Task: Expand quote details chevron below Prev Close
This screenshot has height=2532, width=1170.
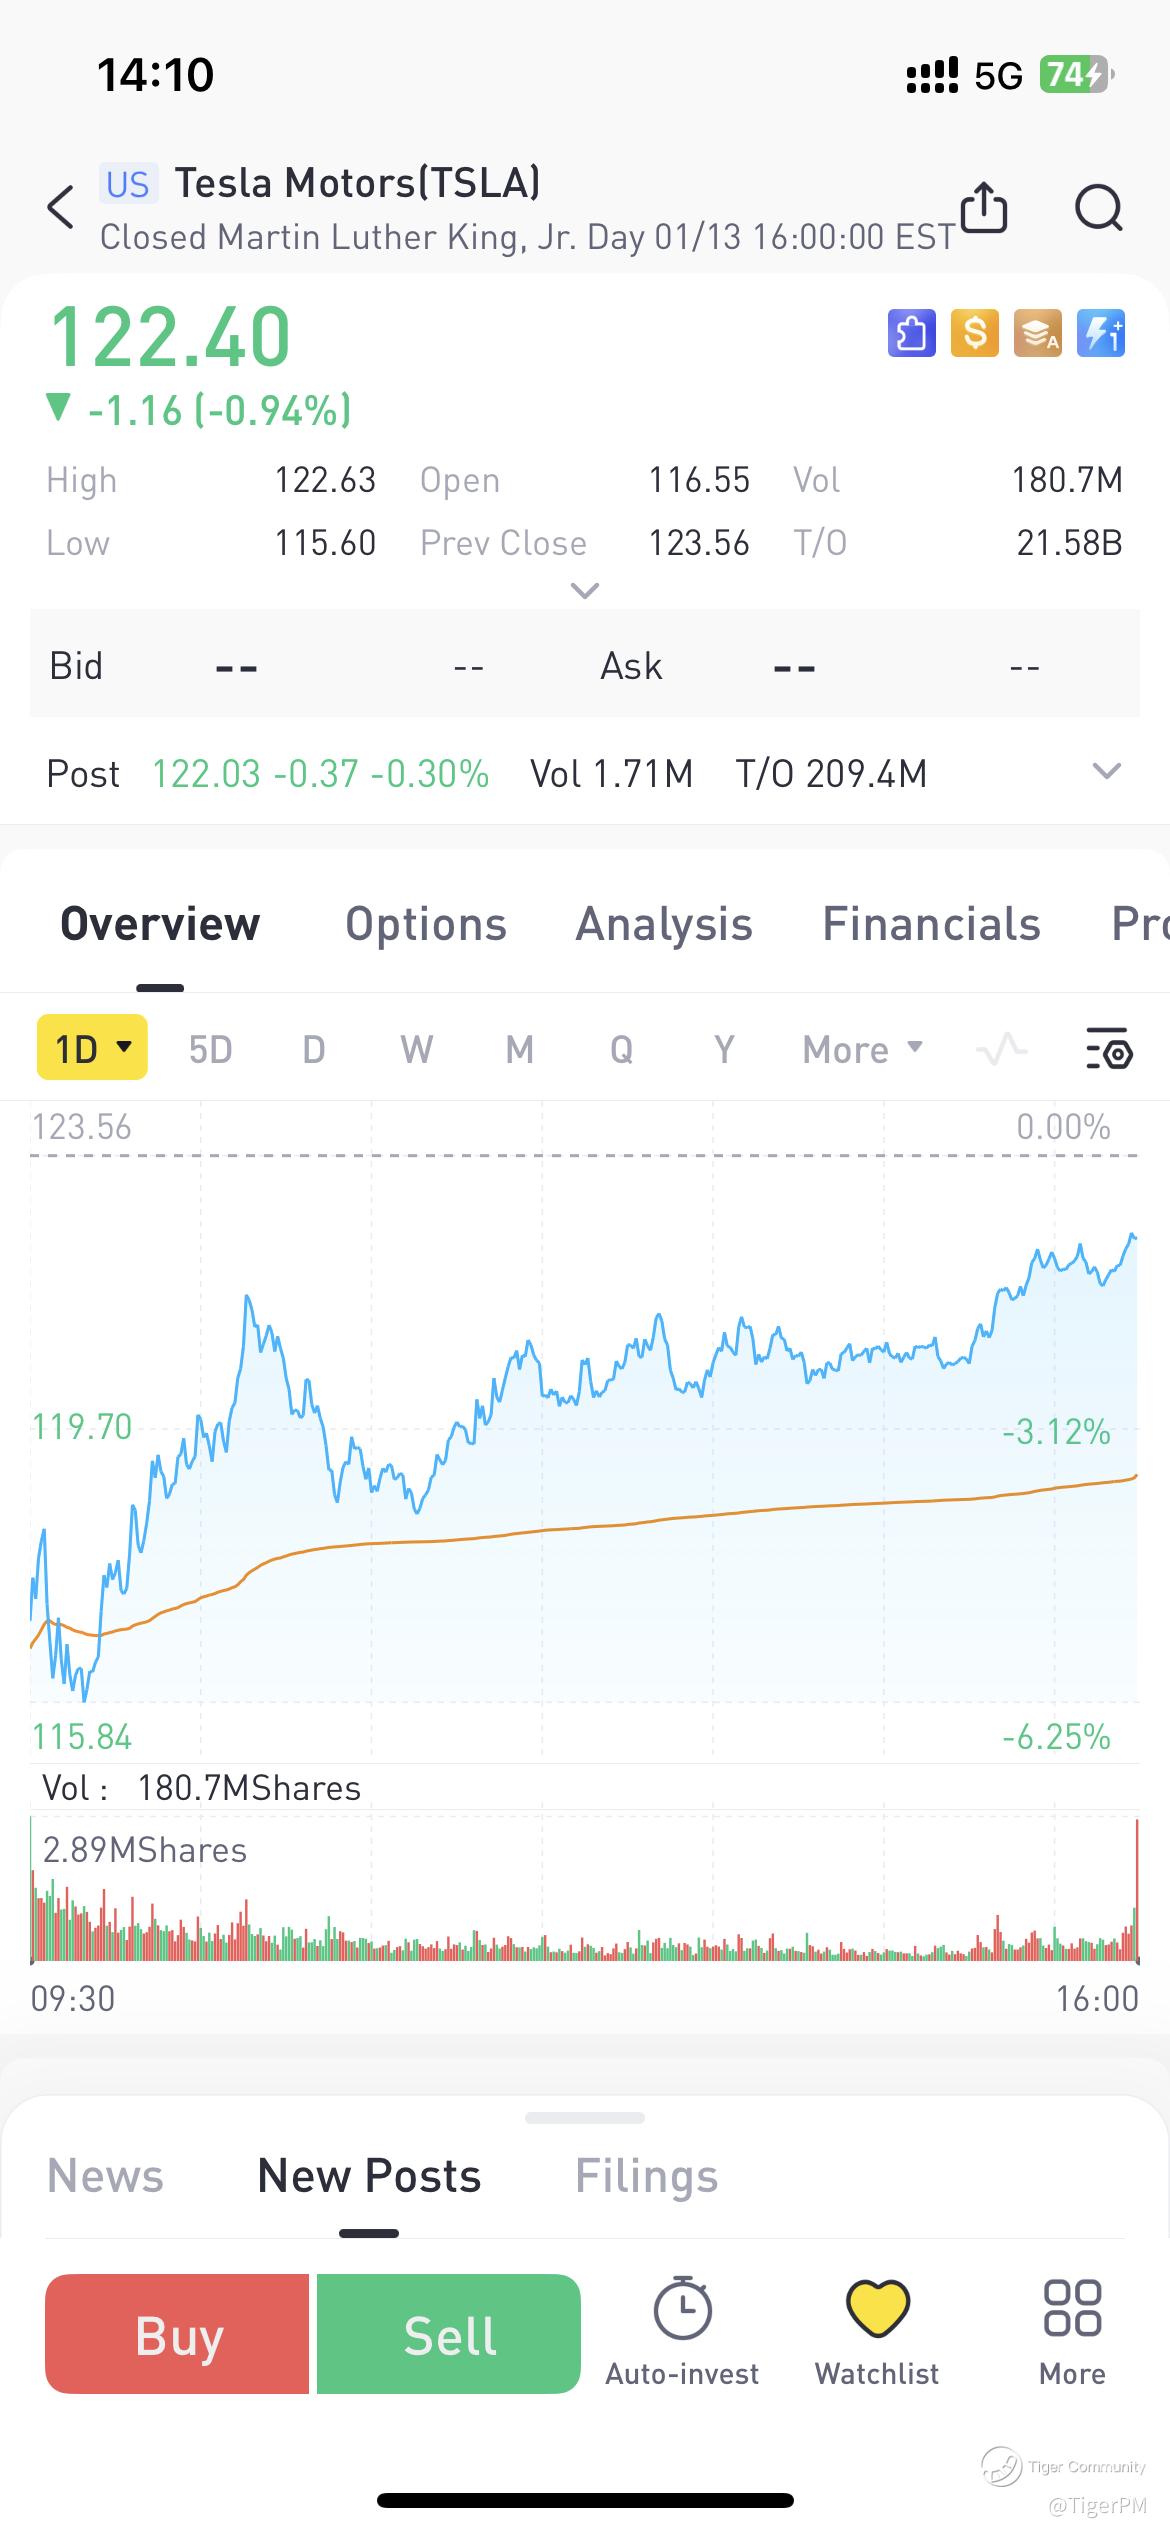Action: pyautogui.click(x=584, y=590)
